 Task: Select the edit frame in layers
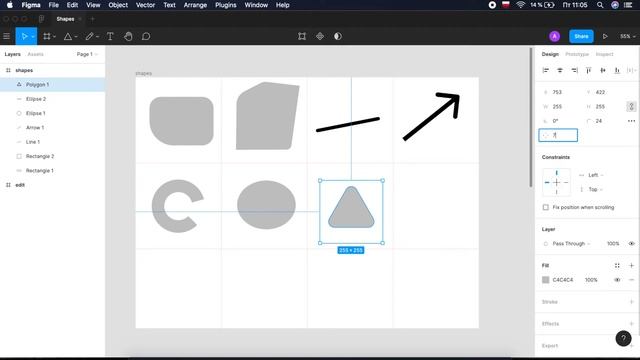tap(53, 185)
